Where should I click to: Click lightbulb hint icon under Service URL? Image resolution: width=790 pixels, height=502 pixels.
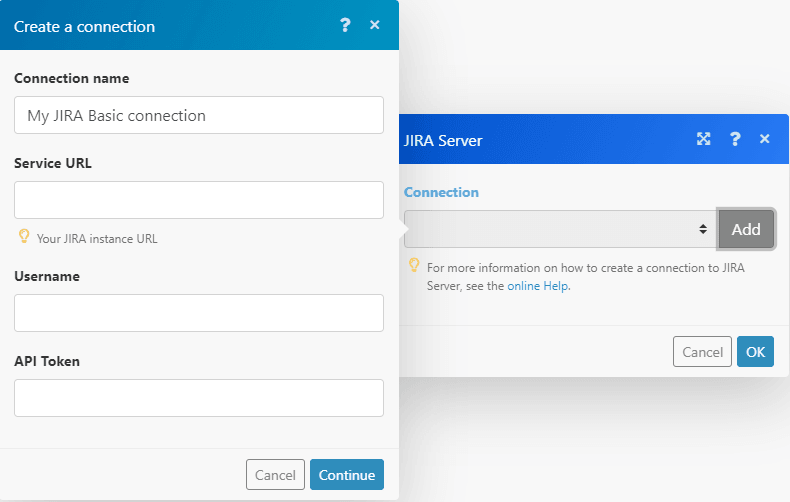24,237
